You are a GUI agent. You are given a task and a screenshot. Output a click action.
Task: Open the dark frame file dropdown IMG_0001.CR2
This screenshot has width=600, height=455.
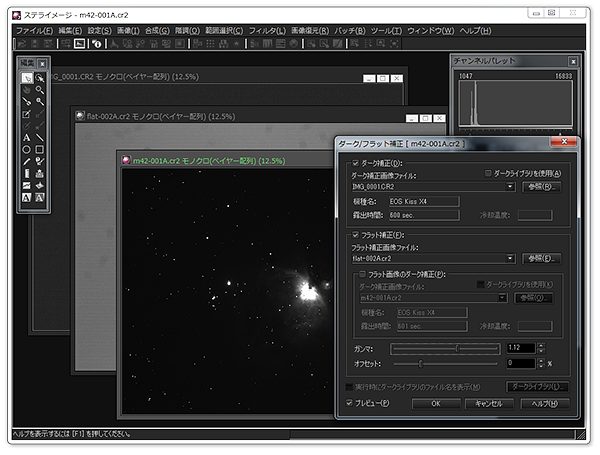pos(510,186)
